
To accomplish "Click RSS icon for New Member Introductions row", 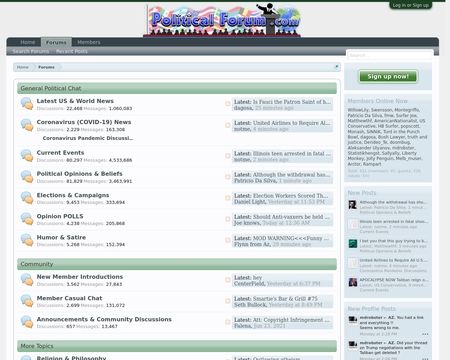I will point(228,280).
